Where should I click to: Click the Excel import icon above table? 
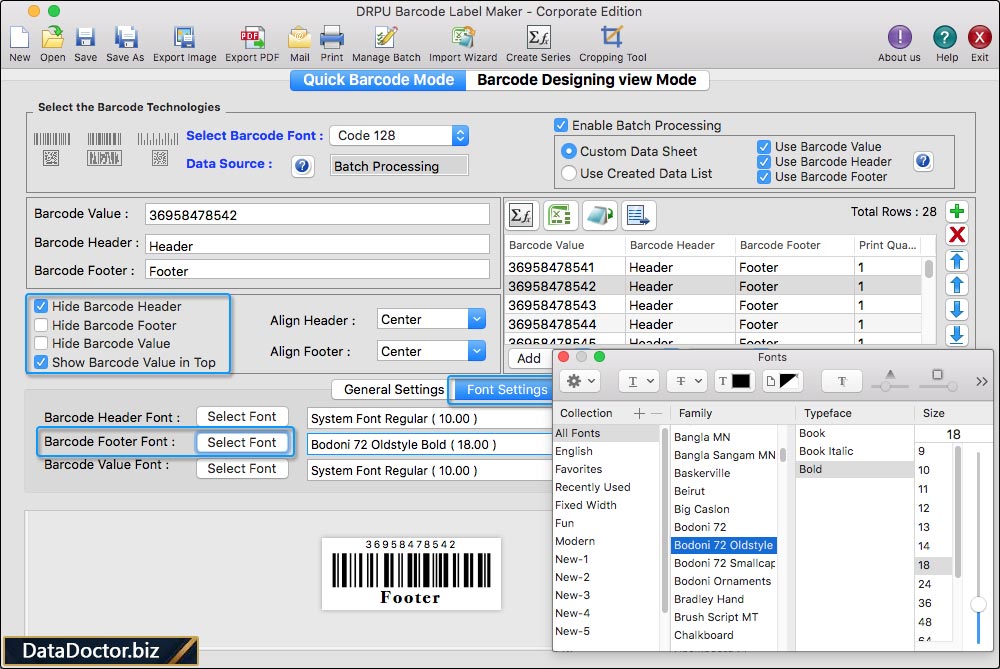coord(560,216)
